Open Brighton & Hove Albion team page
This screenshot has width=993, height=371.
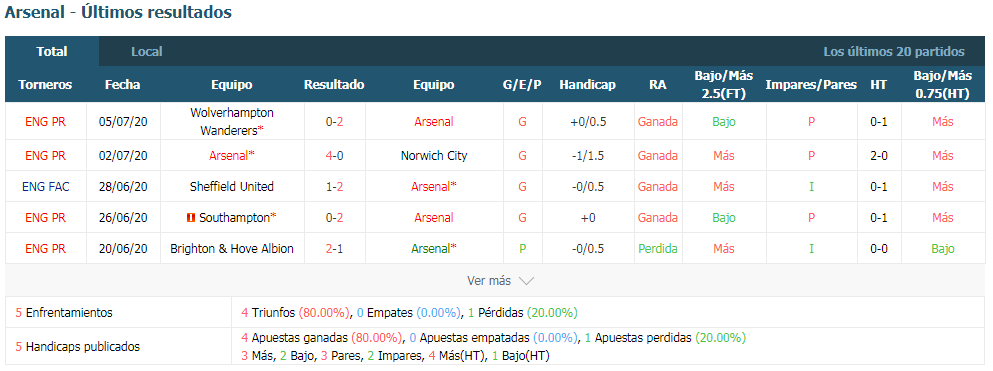[232, 249]
